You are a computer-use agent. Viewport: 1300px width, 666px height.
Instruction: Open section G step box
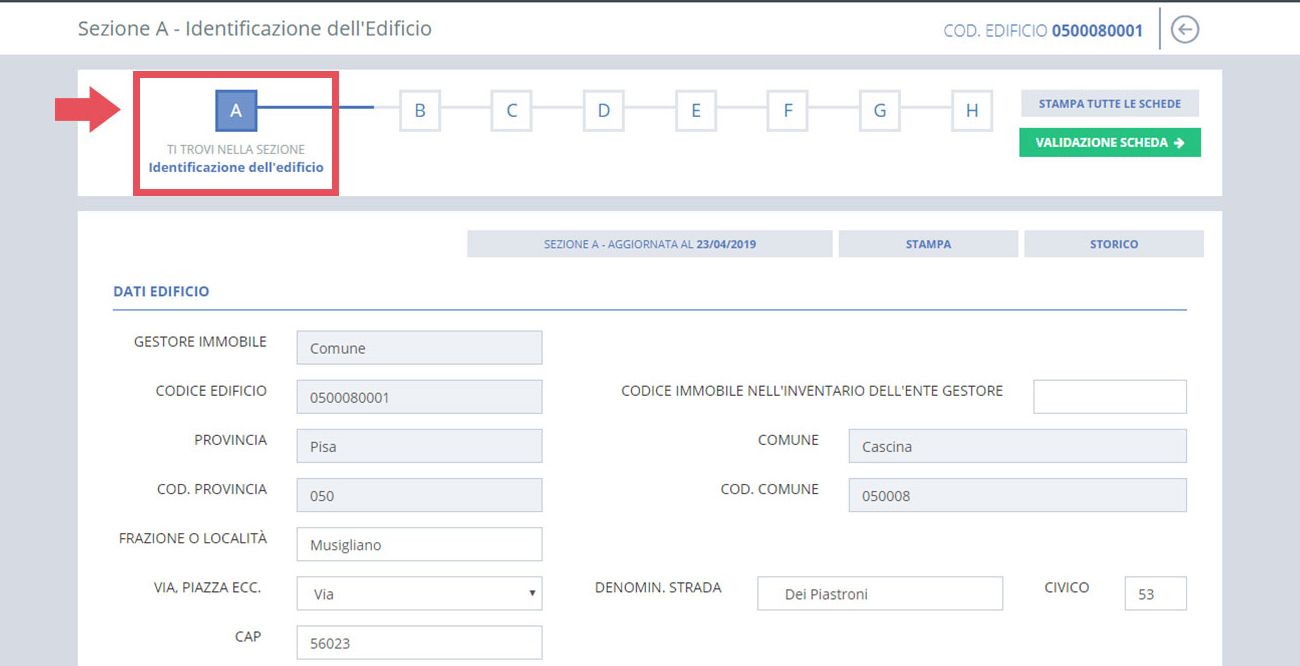point(879,110)
